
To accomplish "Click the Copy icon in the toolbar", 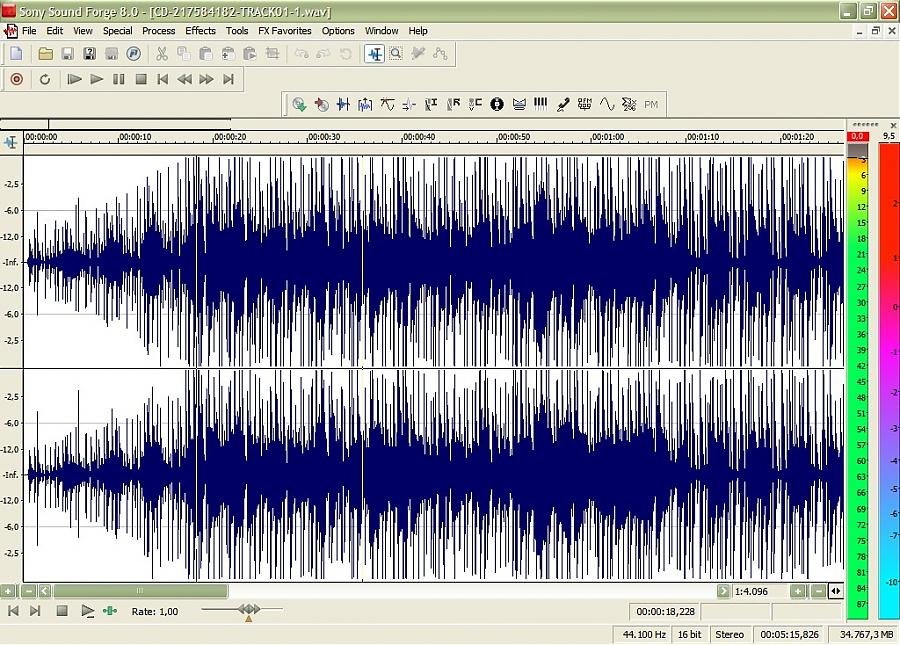I will pos(184,54).
